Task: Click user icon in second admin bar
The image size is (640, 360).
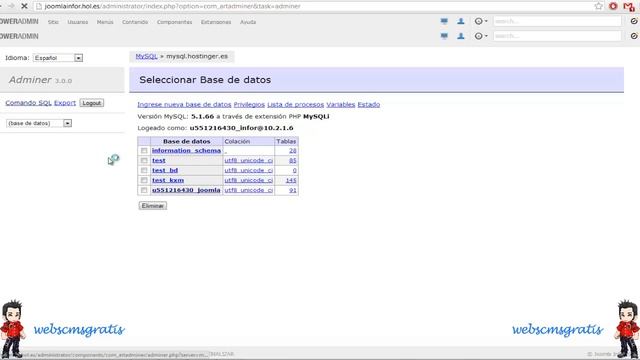Action: point(461,36)
